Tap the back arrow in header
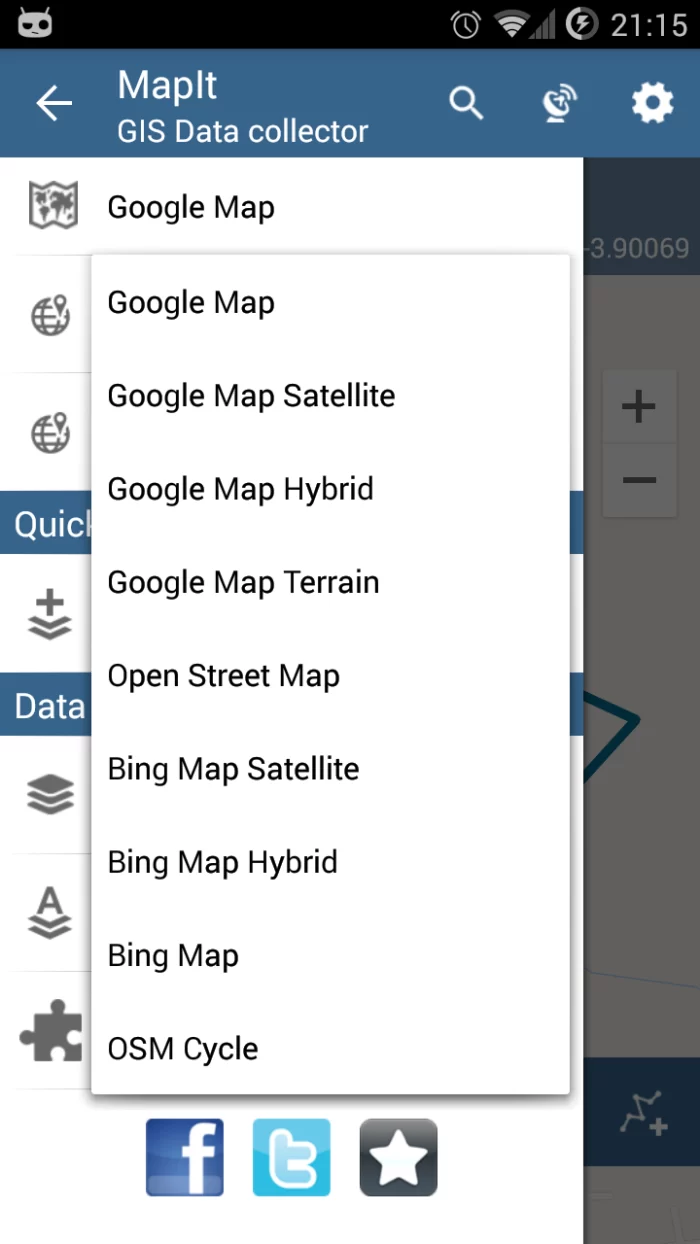The width and height of the screenshot is (700, 1244). point(54,103)
